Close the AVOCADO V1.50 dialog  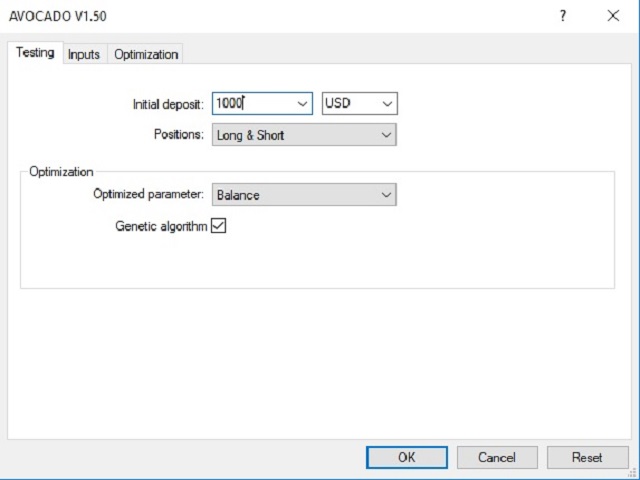[613, 16]
